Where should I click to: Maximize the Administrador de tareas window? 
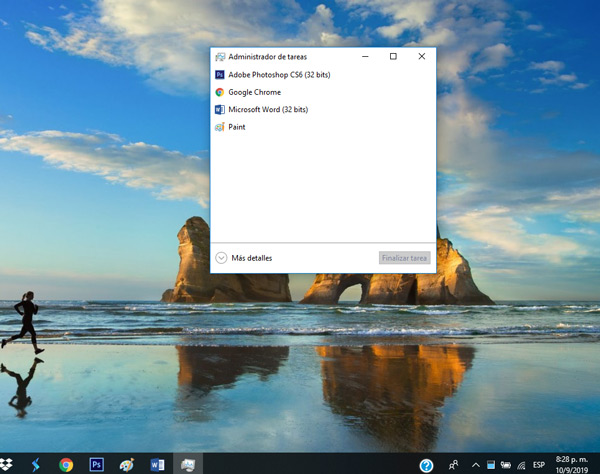click(393, 56)
